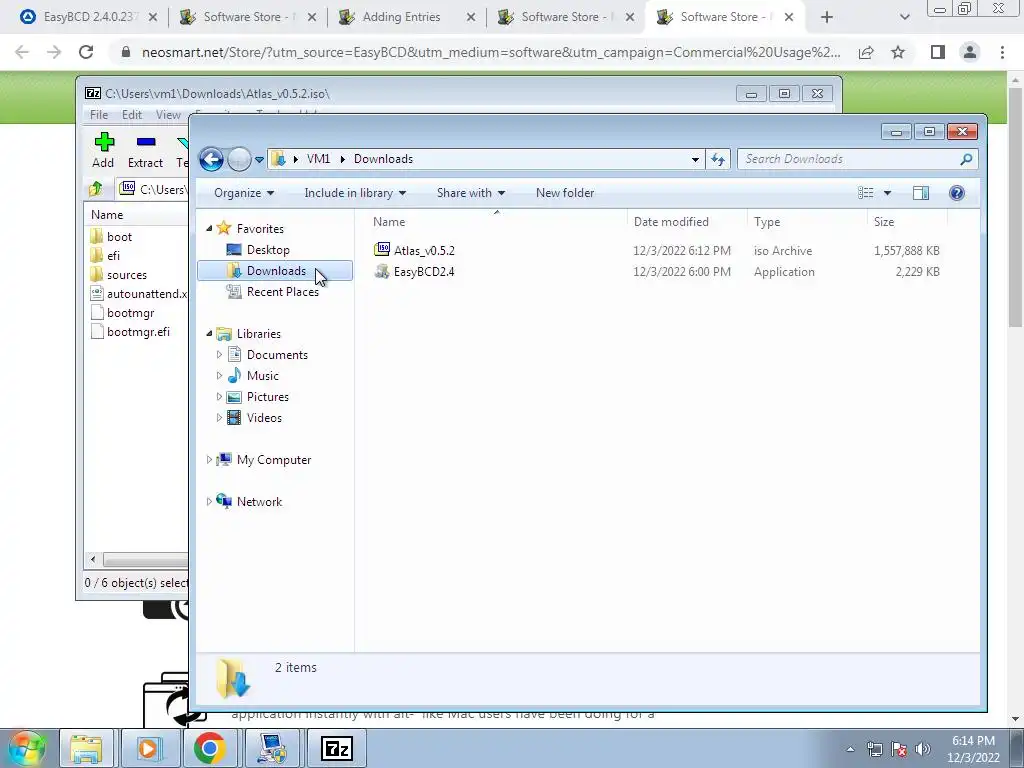1024x768 pixels.
Task: Open a new browser tab
Action: coord(827,18)
